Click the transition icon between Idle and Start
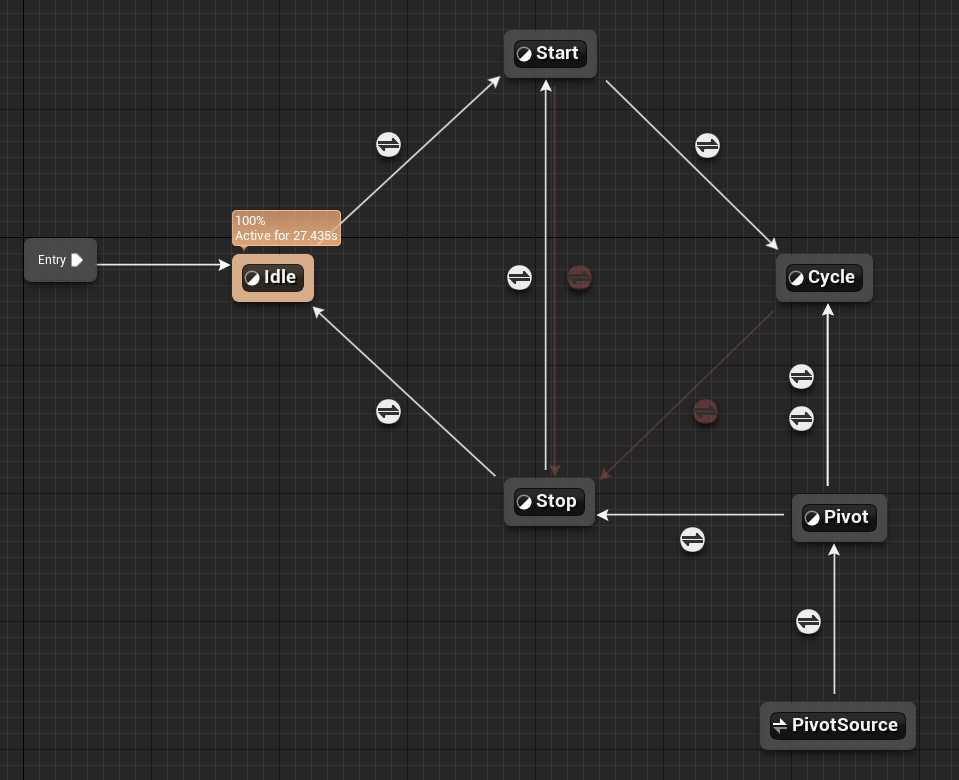The width and height of the screenshot is (959, 780). coord(389,145)
